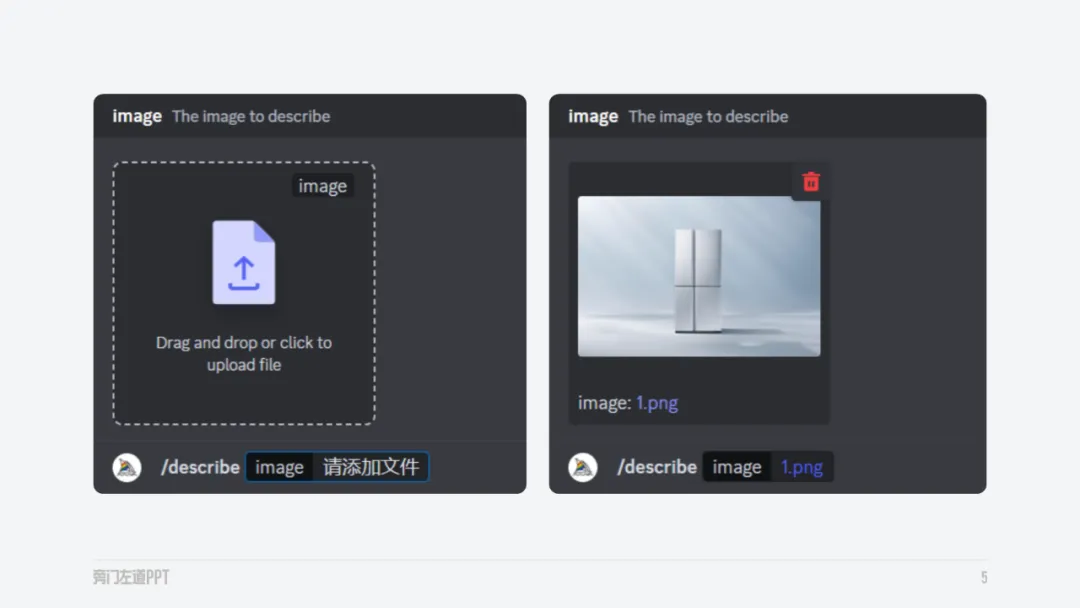The width and height of the screenshot is (1080, 608).
Task: Delete the uploaded 1.png with trash icon
Action: click(x=811, y=182)
